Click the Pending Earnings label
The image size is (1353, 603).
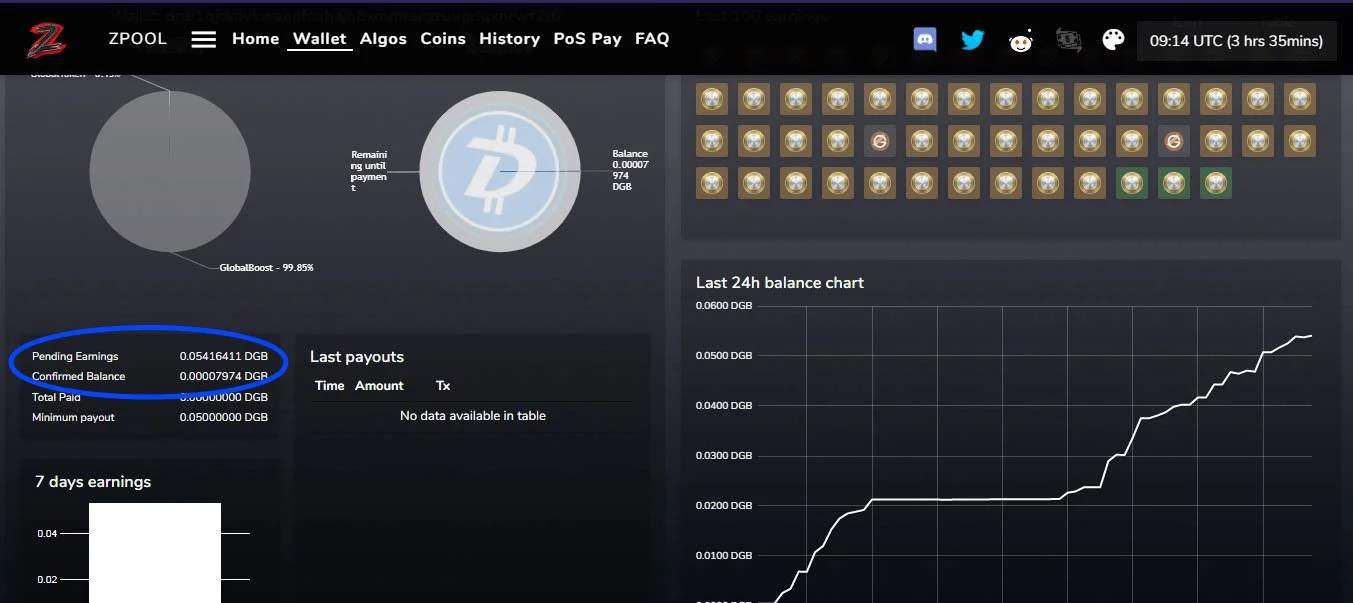(x=75, y=356)
